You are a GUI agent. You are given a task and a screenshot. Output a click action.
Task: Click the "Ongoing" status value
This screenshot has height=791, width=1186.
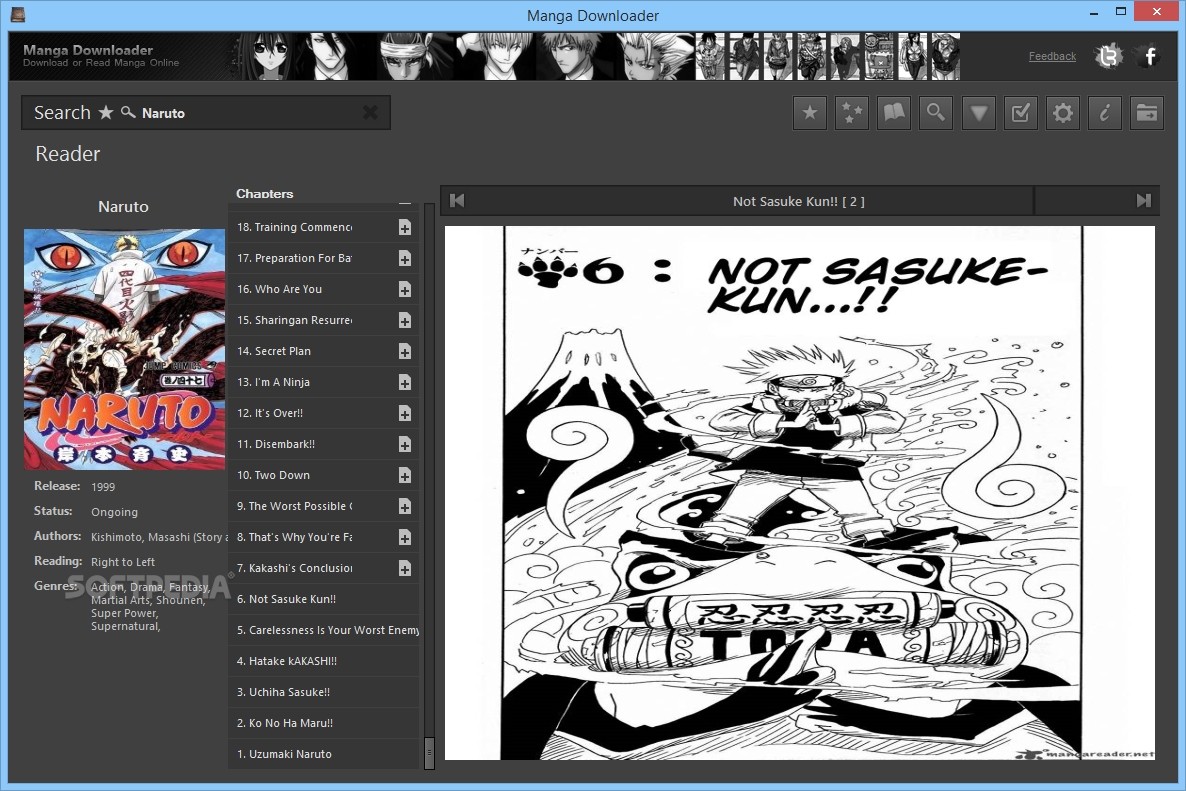coord(114,512)
